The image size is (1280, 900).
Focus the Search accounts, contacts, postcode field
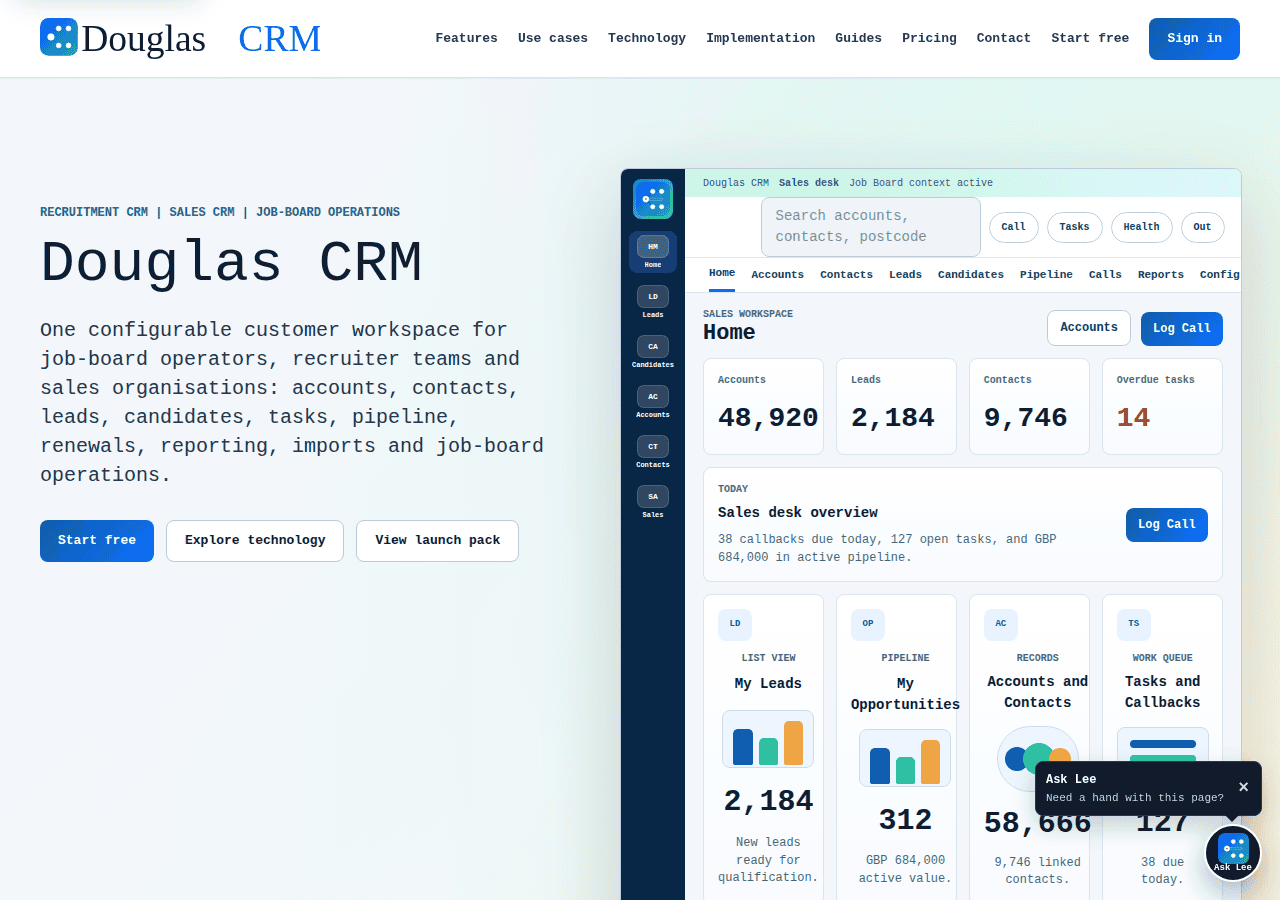(x=871, y=227)
